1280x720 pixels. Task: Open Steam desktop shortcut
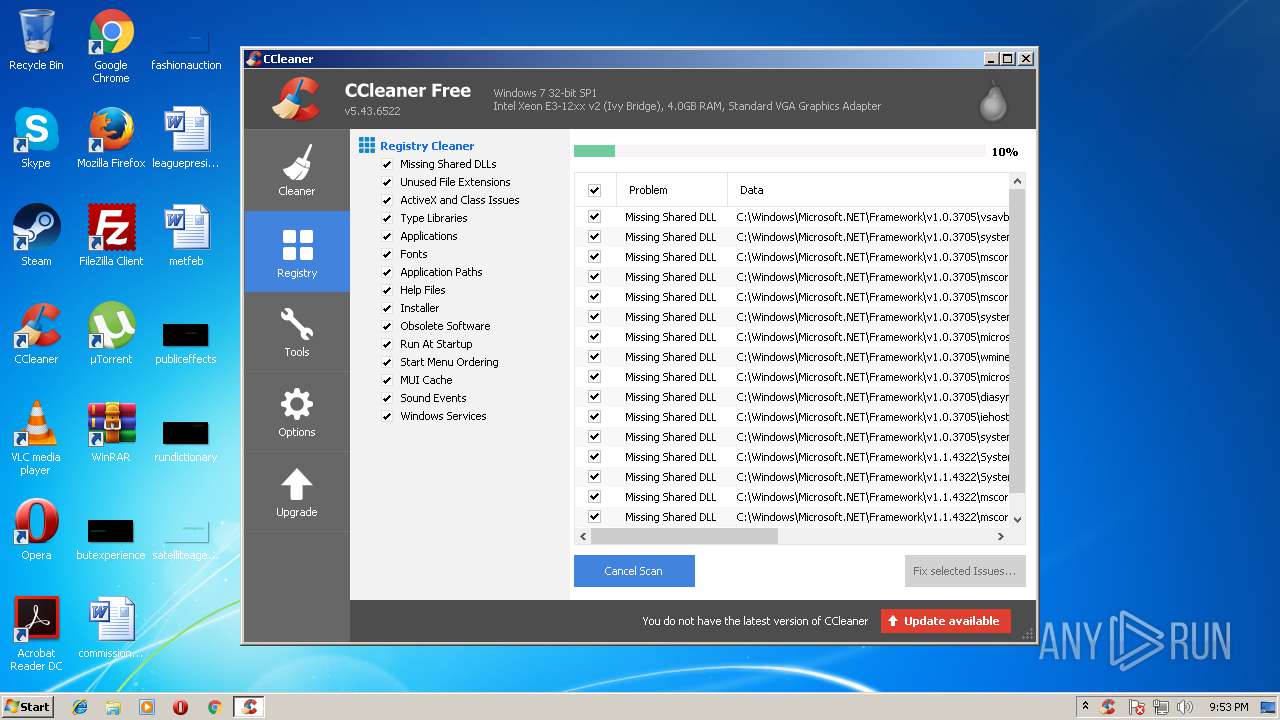36,236
